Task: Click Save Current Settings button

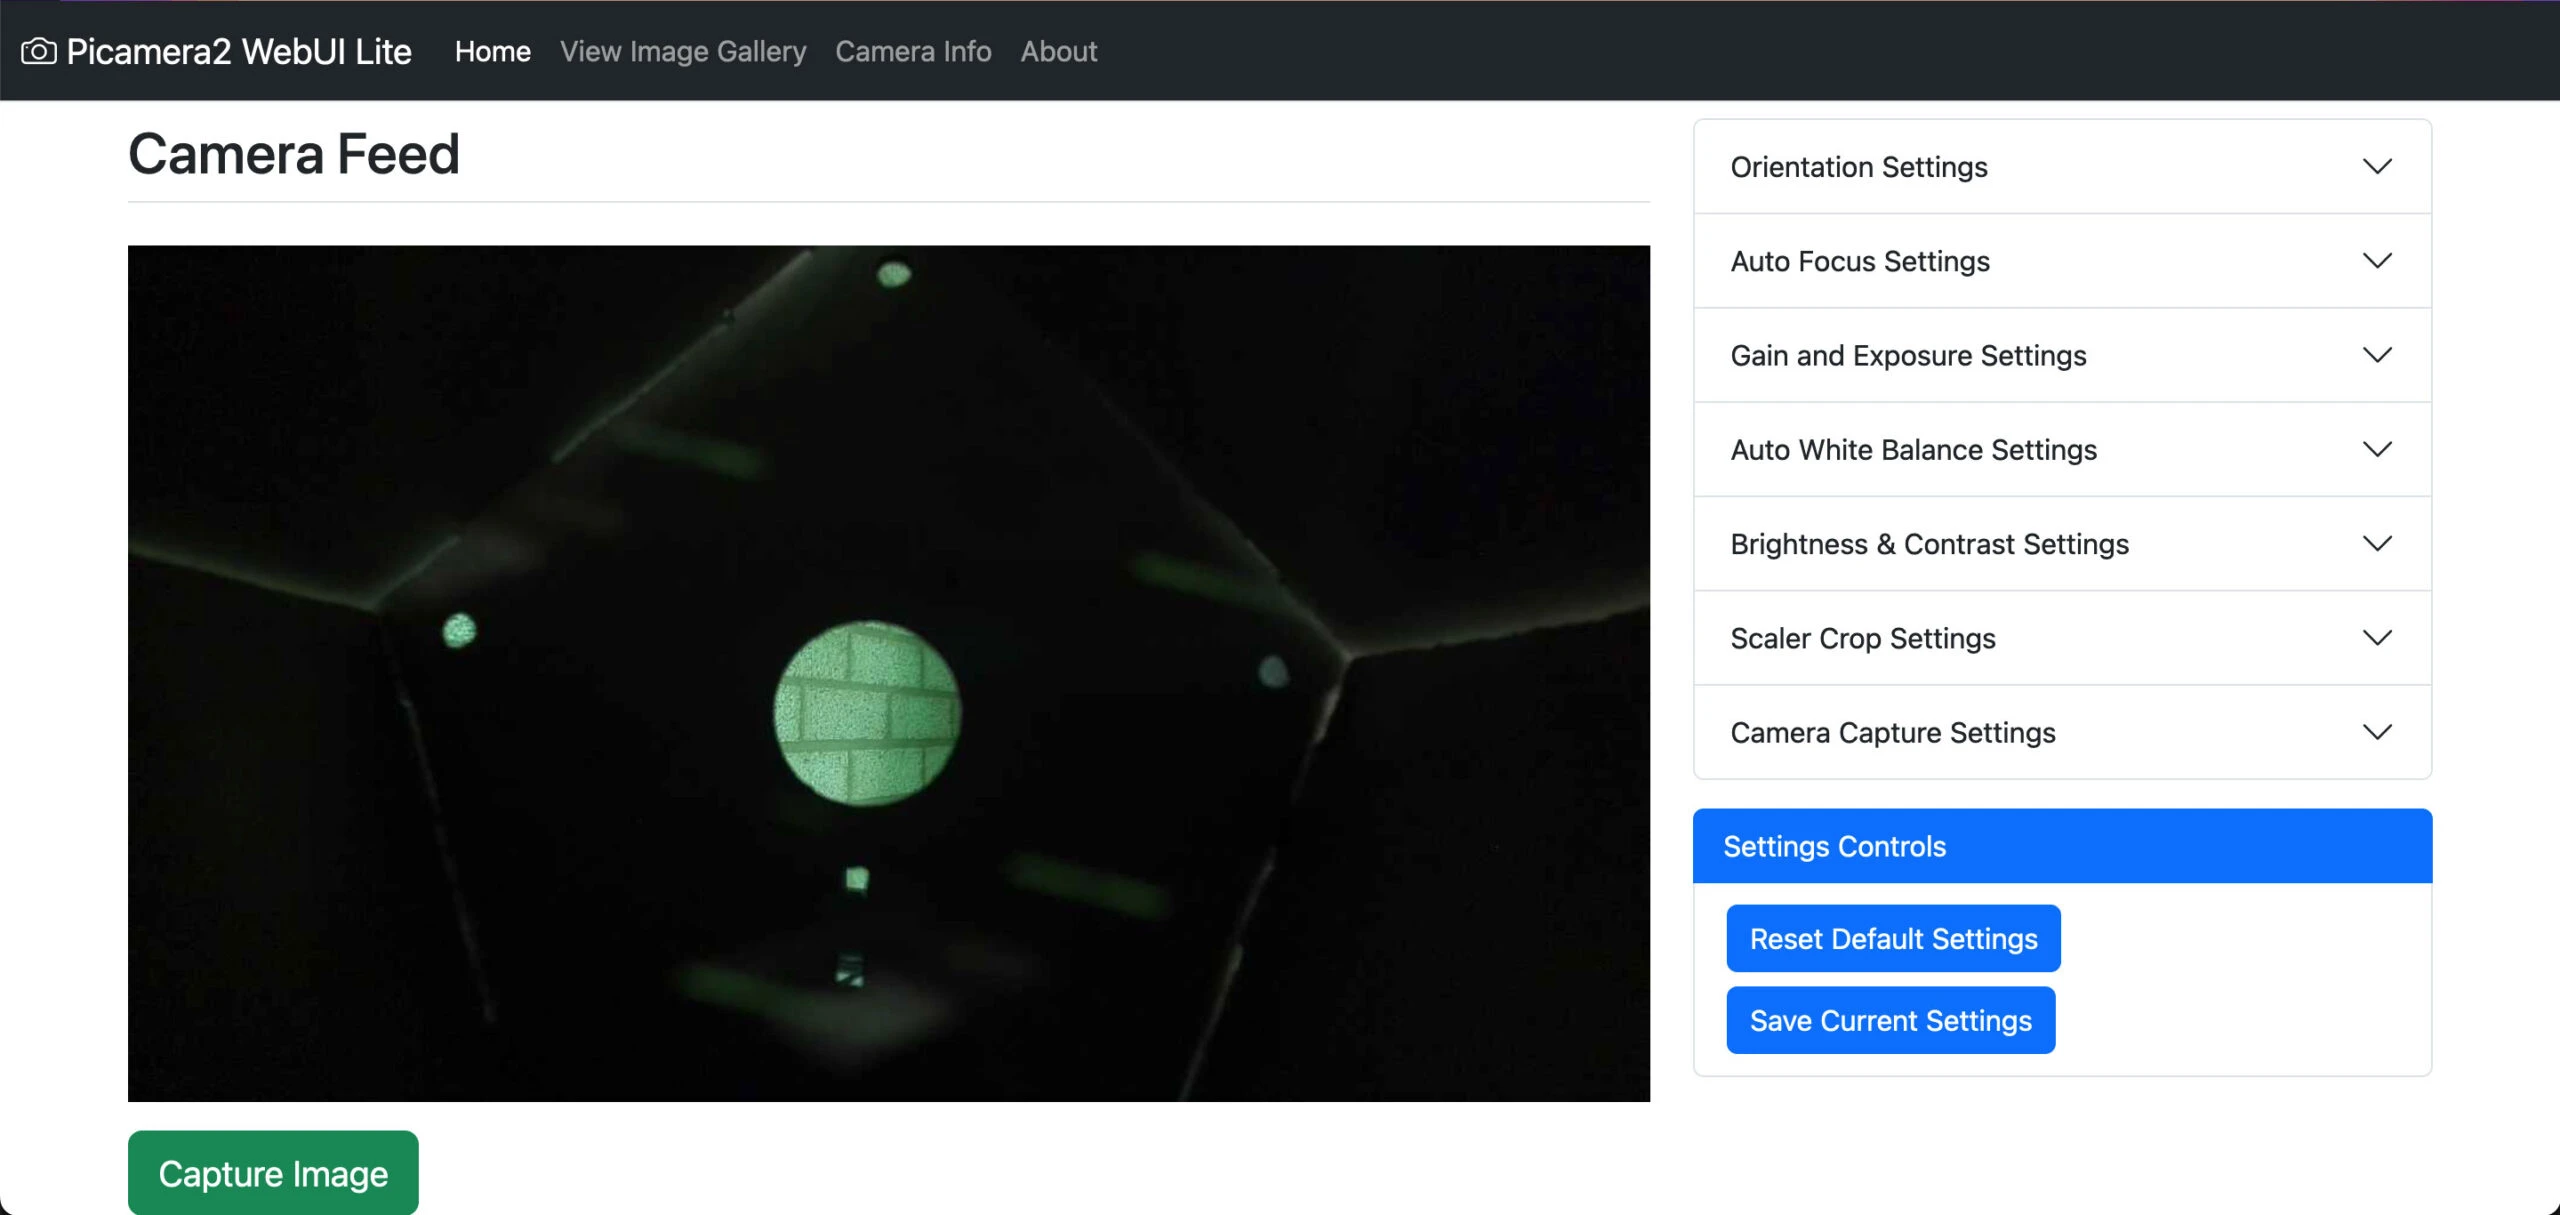Action: 1890,1020
